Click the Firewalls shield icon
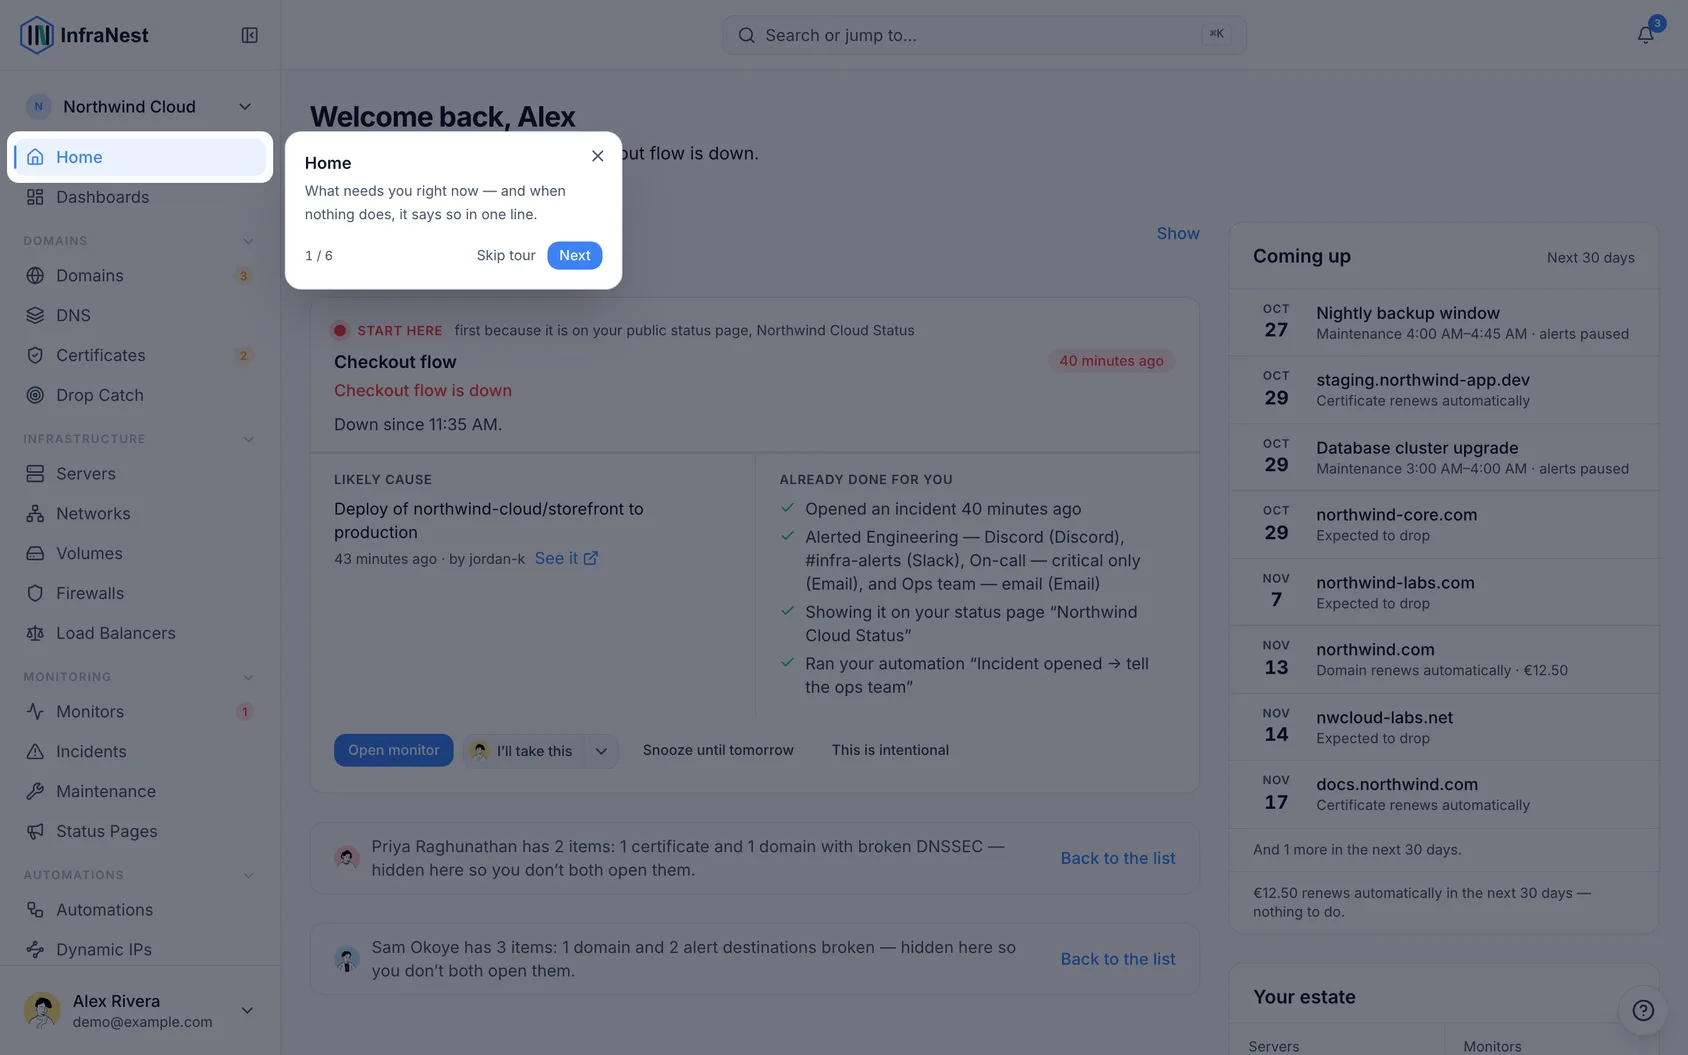Screen dimensions: 1688x1055 pyautogui.click(x=35, y=593)
